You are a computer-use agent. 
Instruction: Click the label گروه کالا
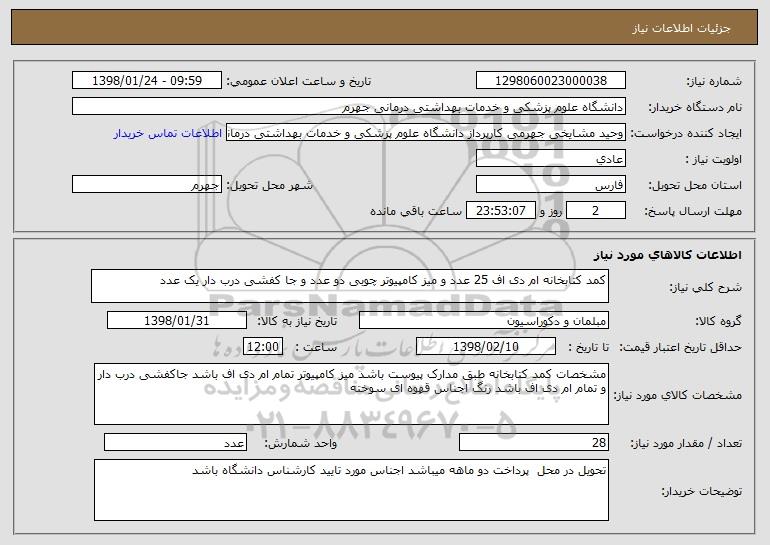pos(718,321)
